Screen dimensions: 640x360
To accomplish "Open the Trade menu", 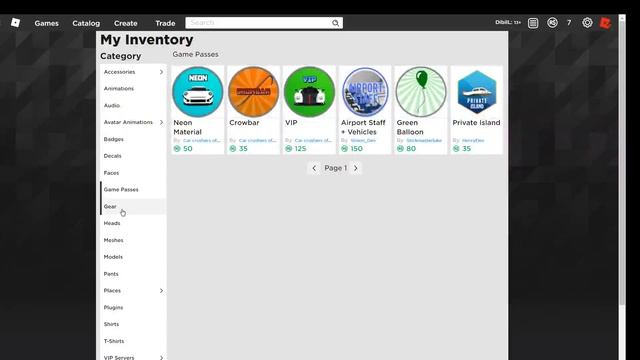I will tap(165, 23).
